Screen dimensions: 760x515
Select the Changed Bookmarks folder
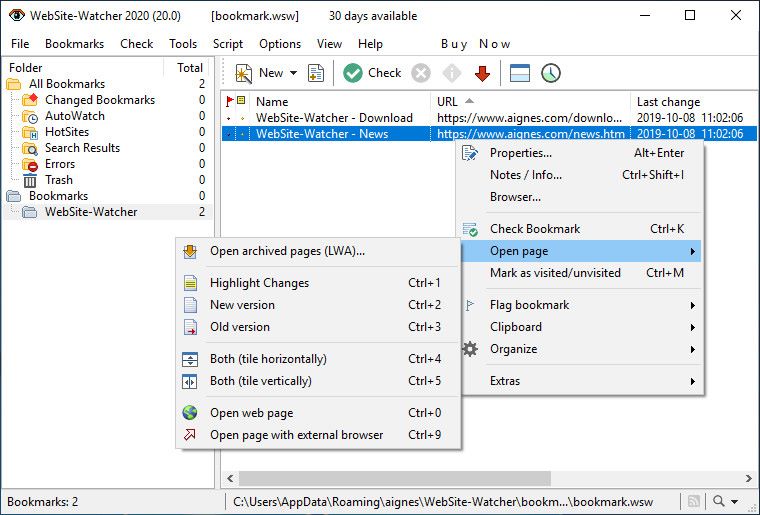pos(100,100)
